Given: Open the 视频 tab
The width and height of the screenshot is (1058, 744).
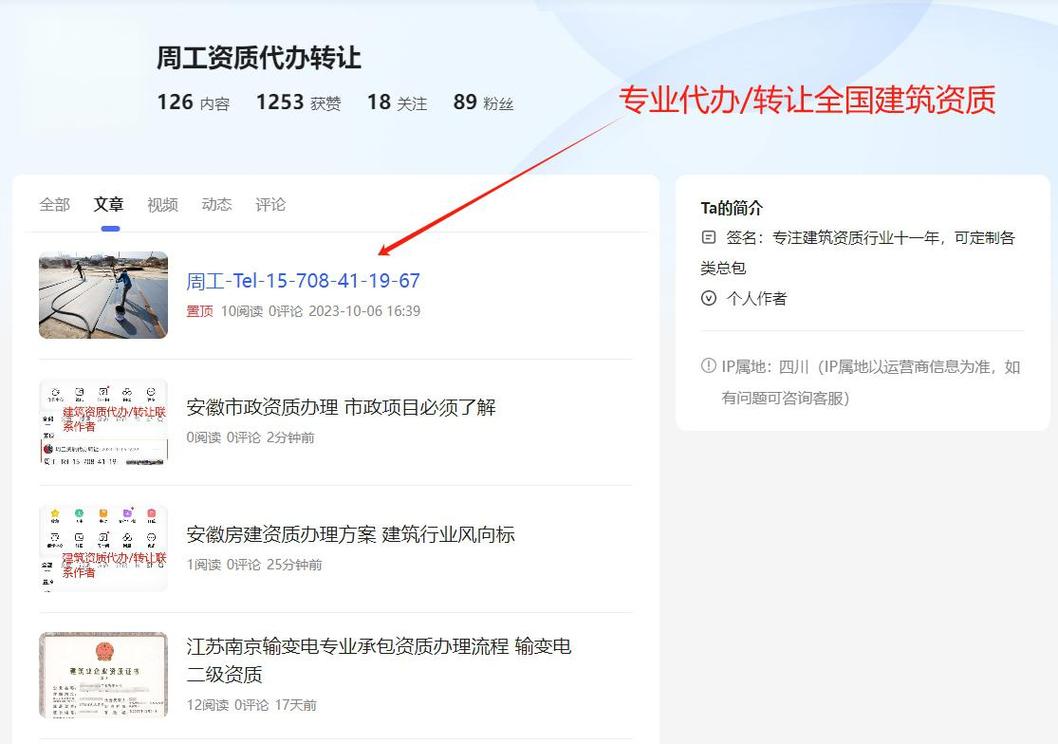Looking at the screenshot, I should pos(163,204).
